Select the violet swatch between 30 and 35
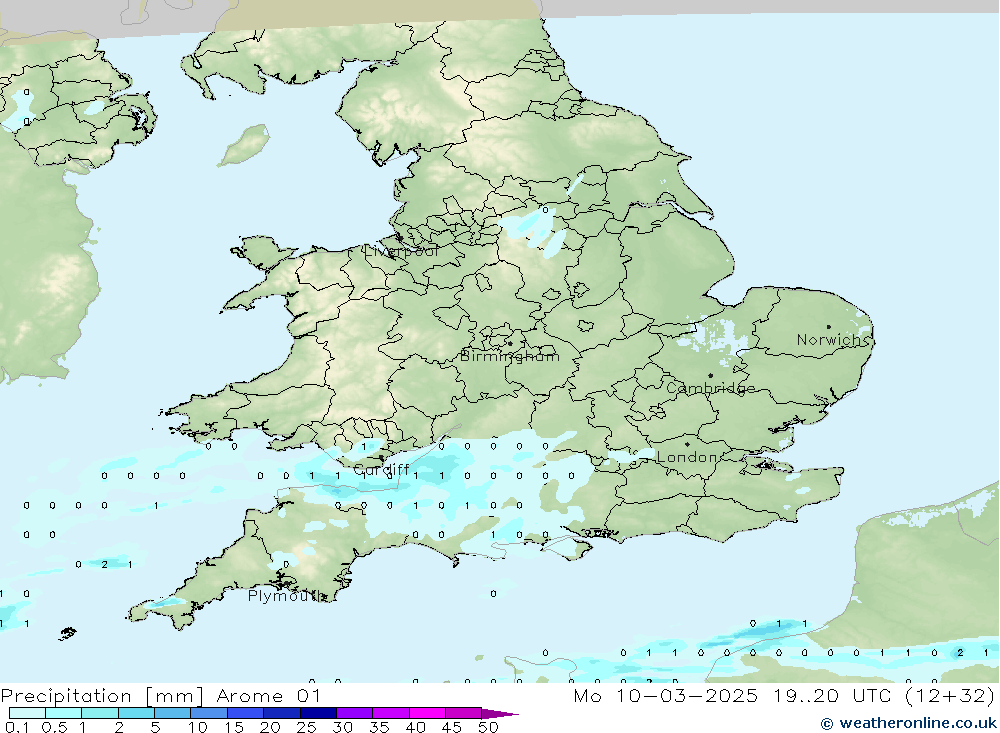 click(x=354, y=713)
